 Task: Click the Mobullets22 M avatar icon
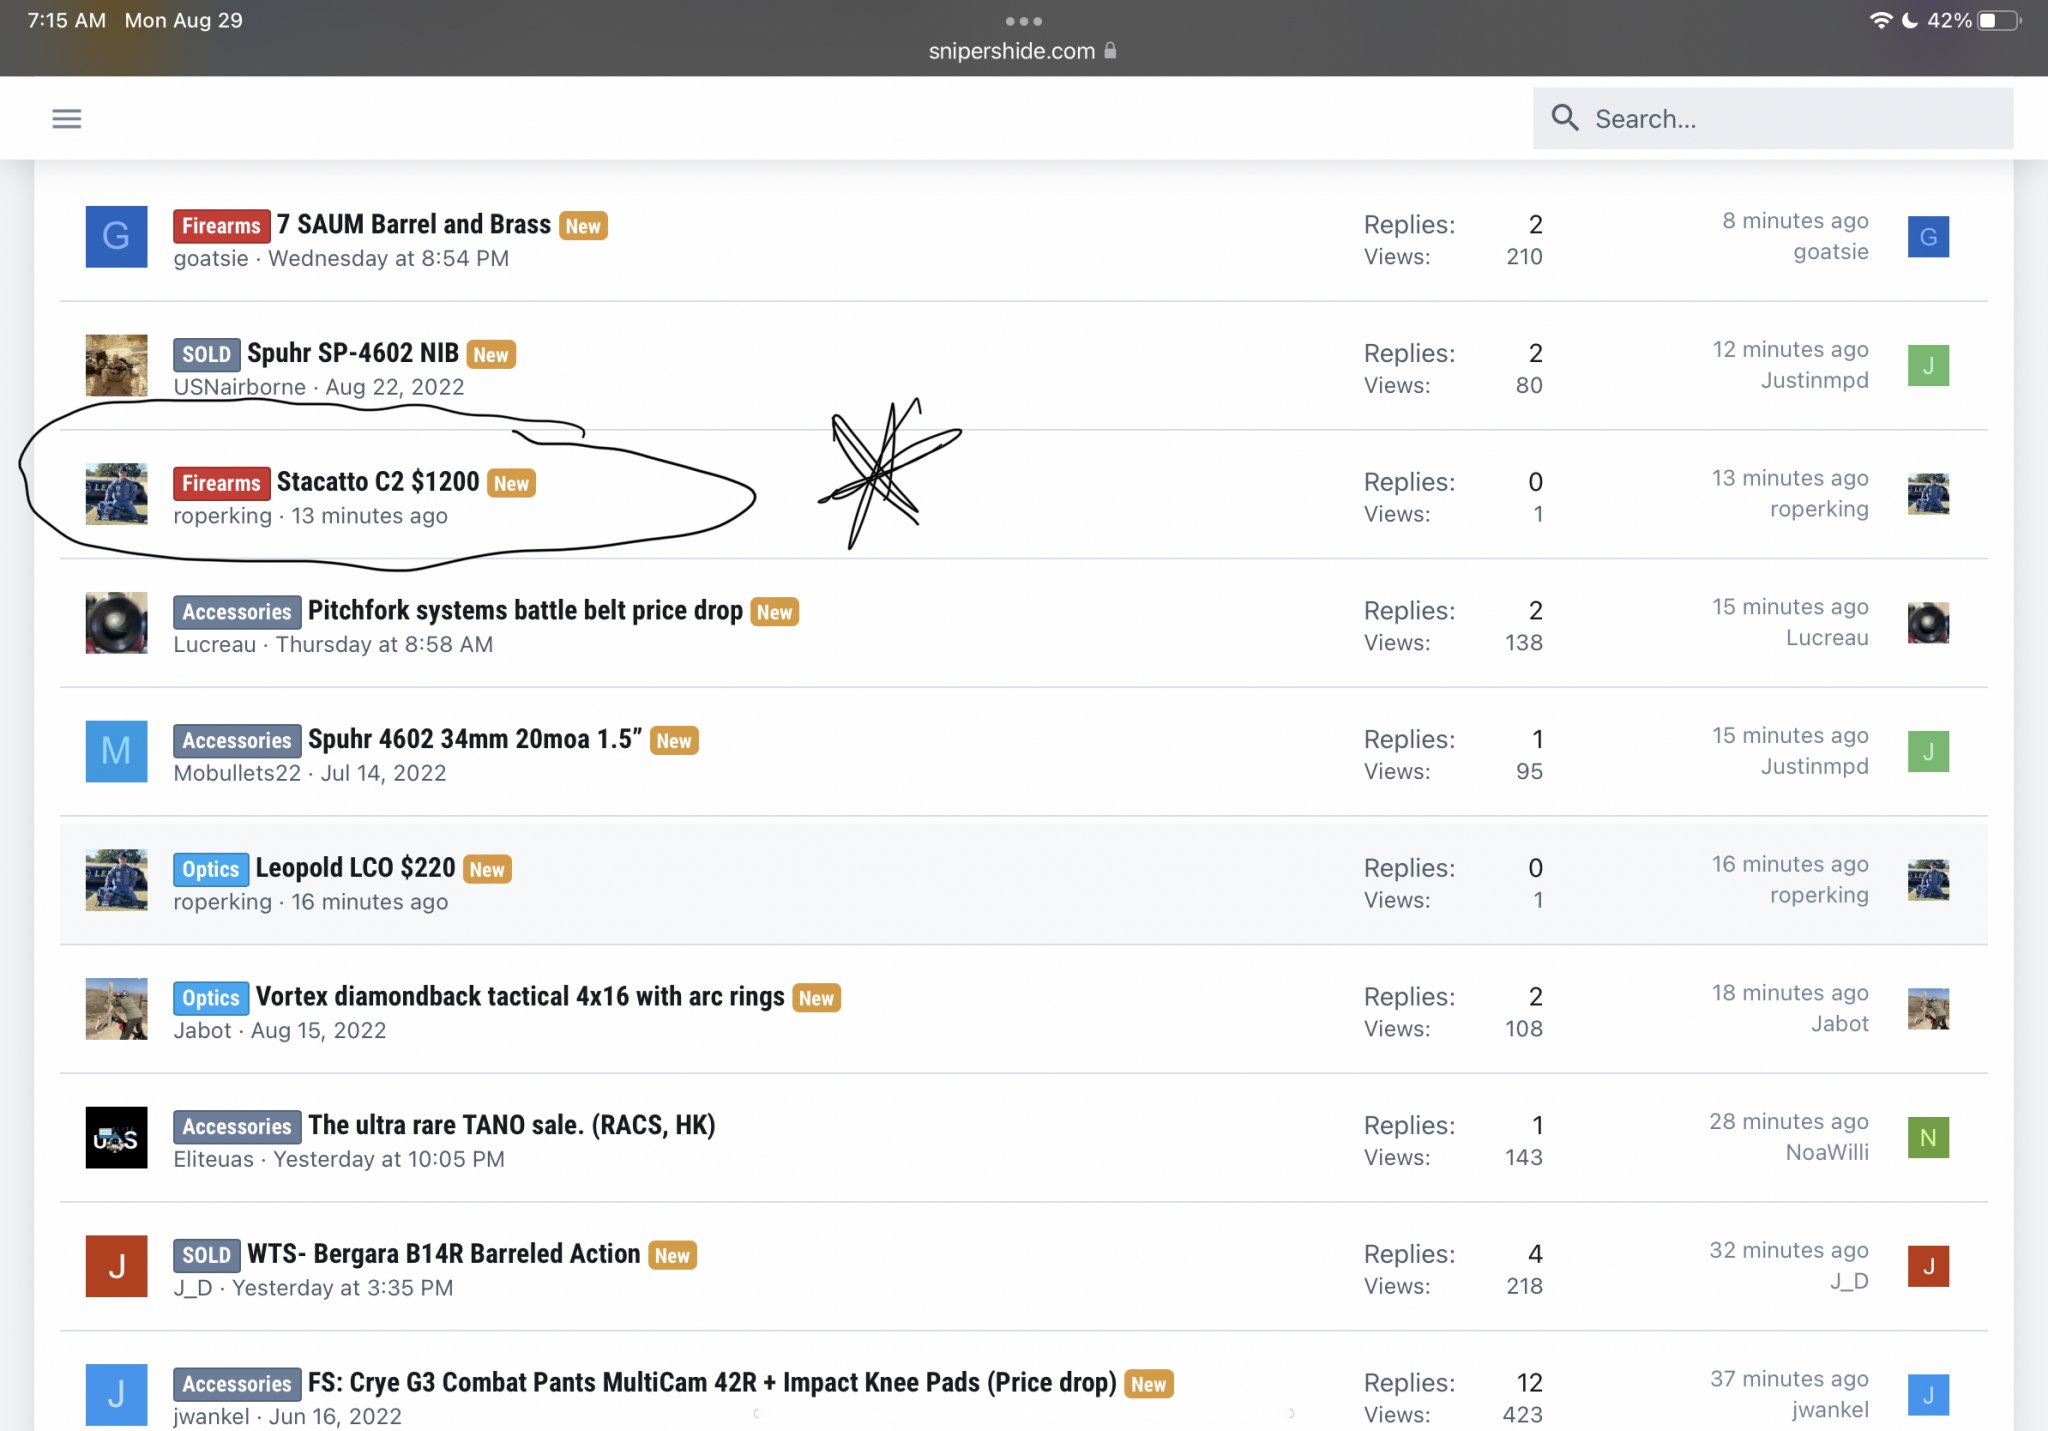116,751
